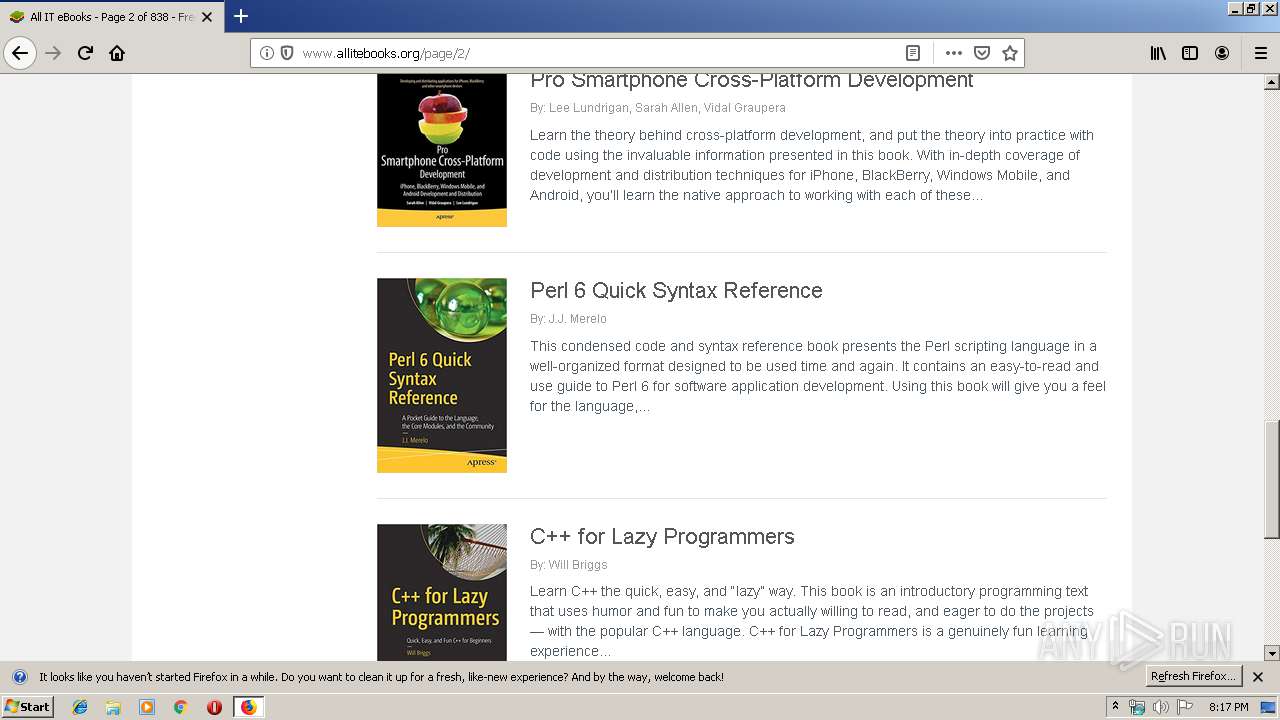Open the network status tray icon
Screen dimensions: 1280x720
coord(1137,707)
